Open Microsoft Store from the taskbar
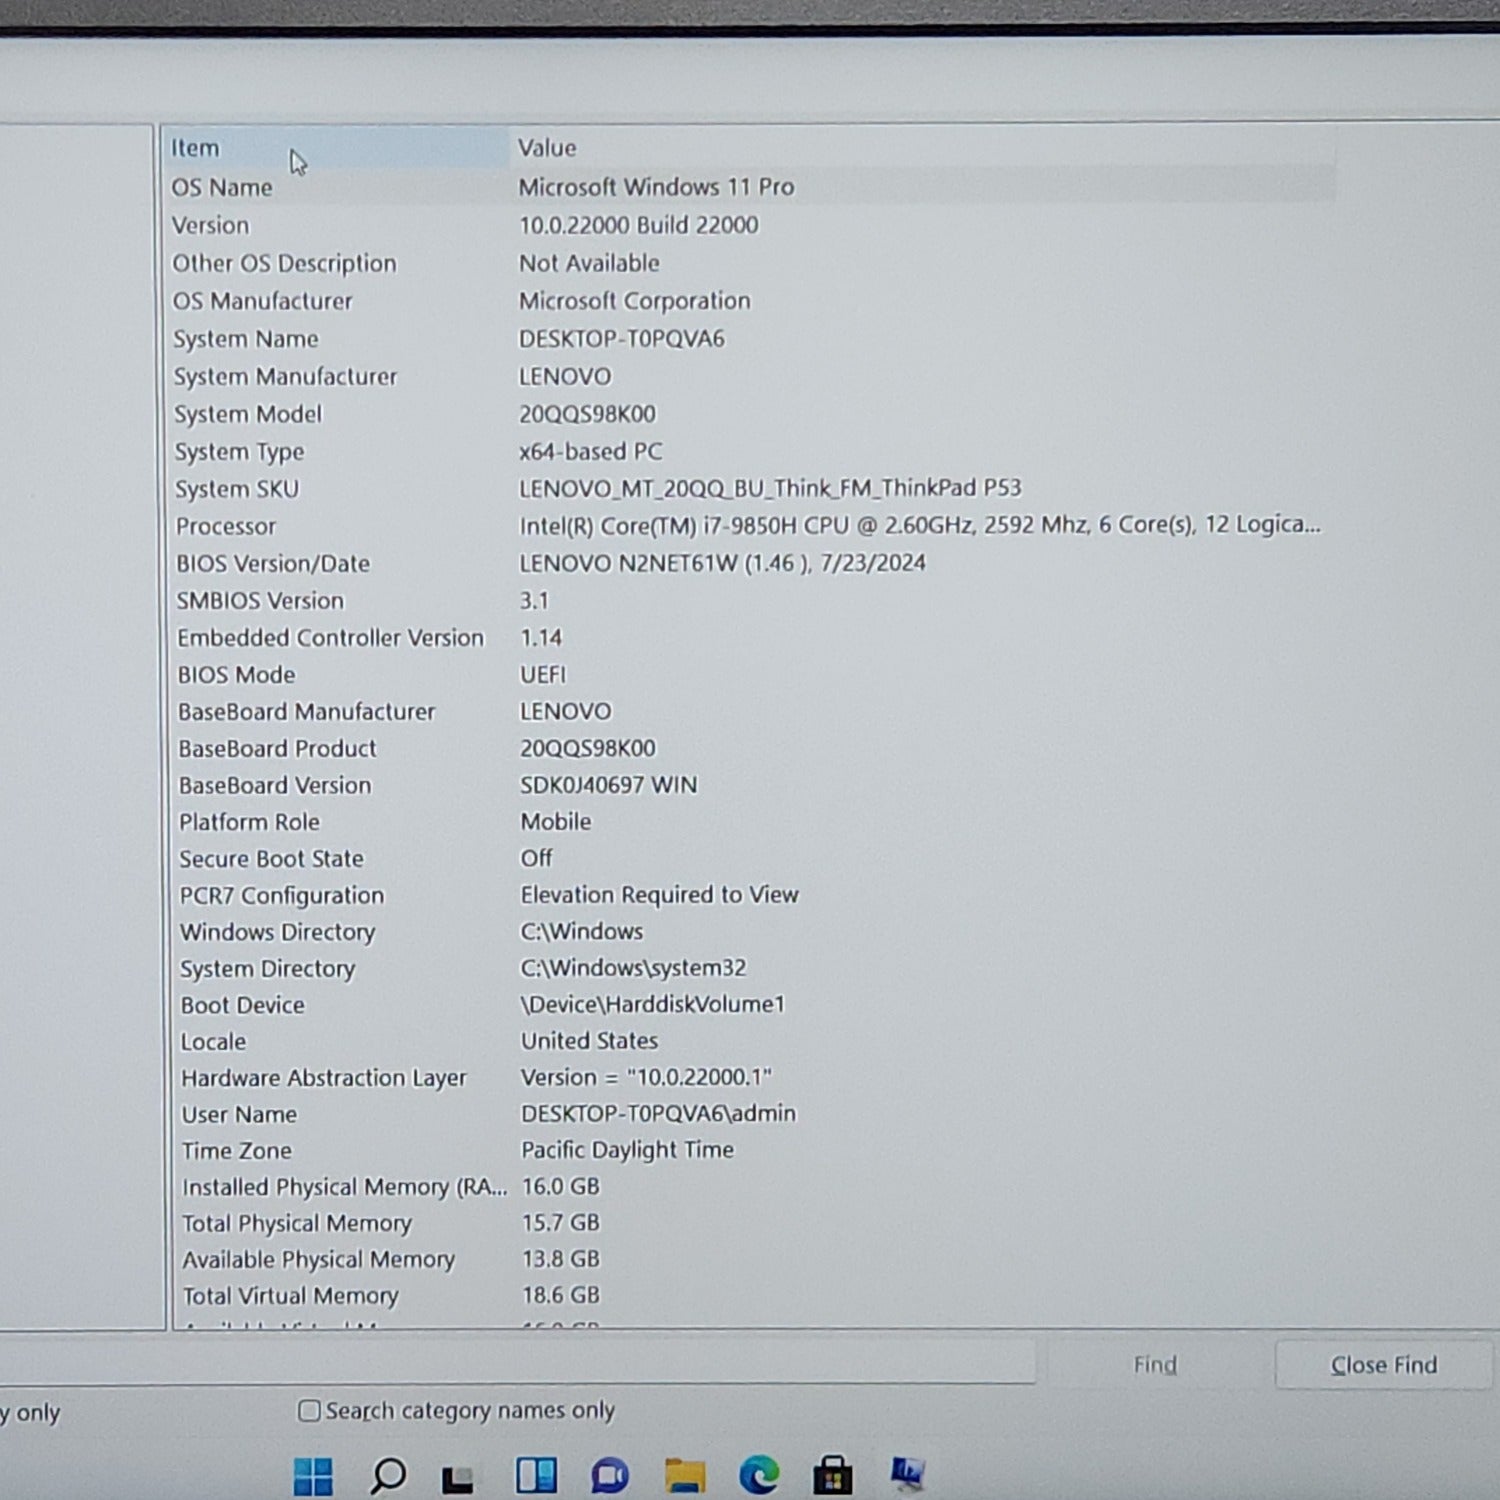The width and height of the screenshot is (1500, 1500). [832, 1476]
